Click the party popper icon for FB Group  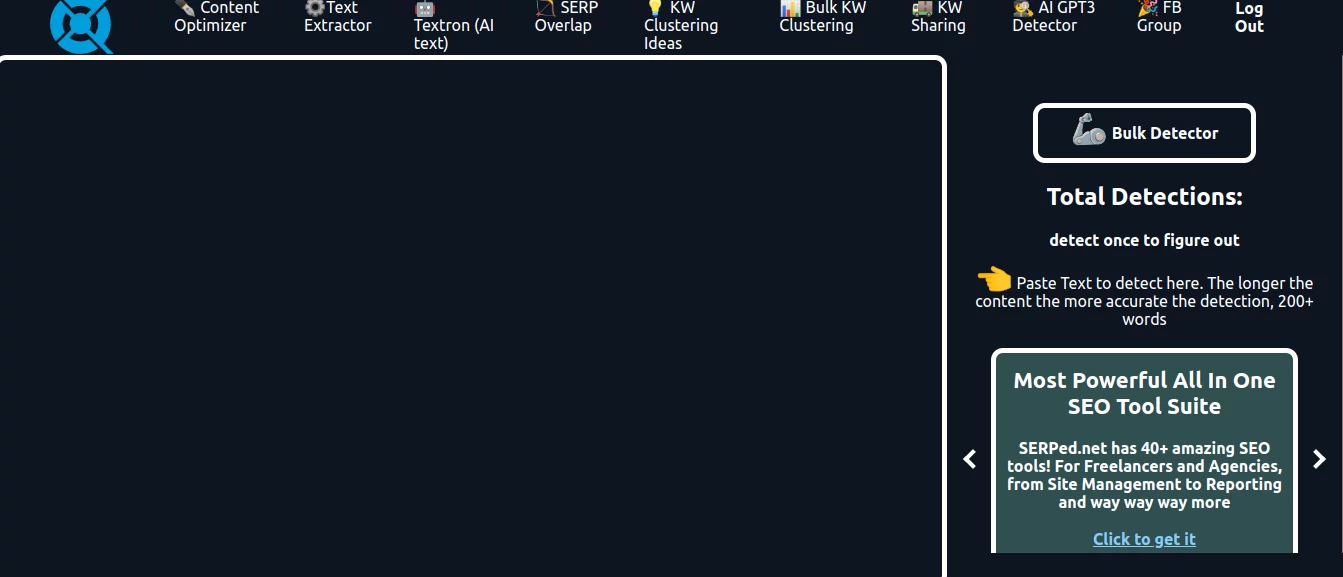click(x=1147, y=7)
